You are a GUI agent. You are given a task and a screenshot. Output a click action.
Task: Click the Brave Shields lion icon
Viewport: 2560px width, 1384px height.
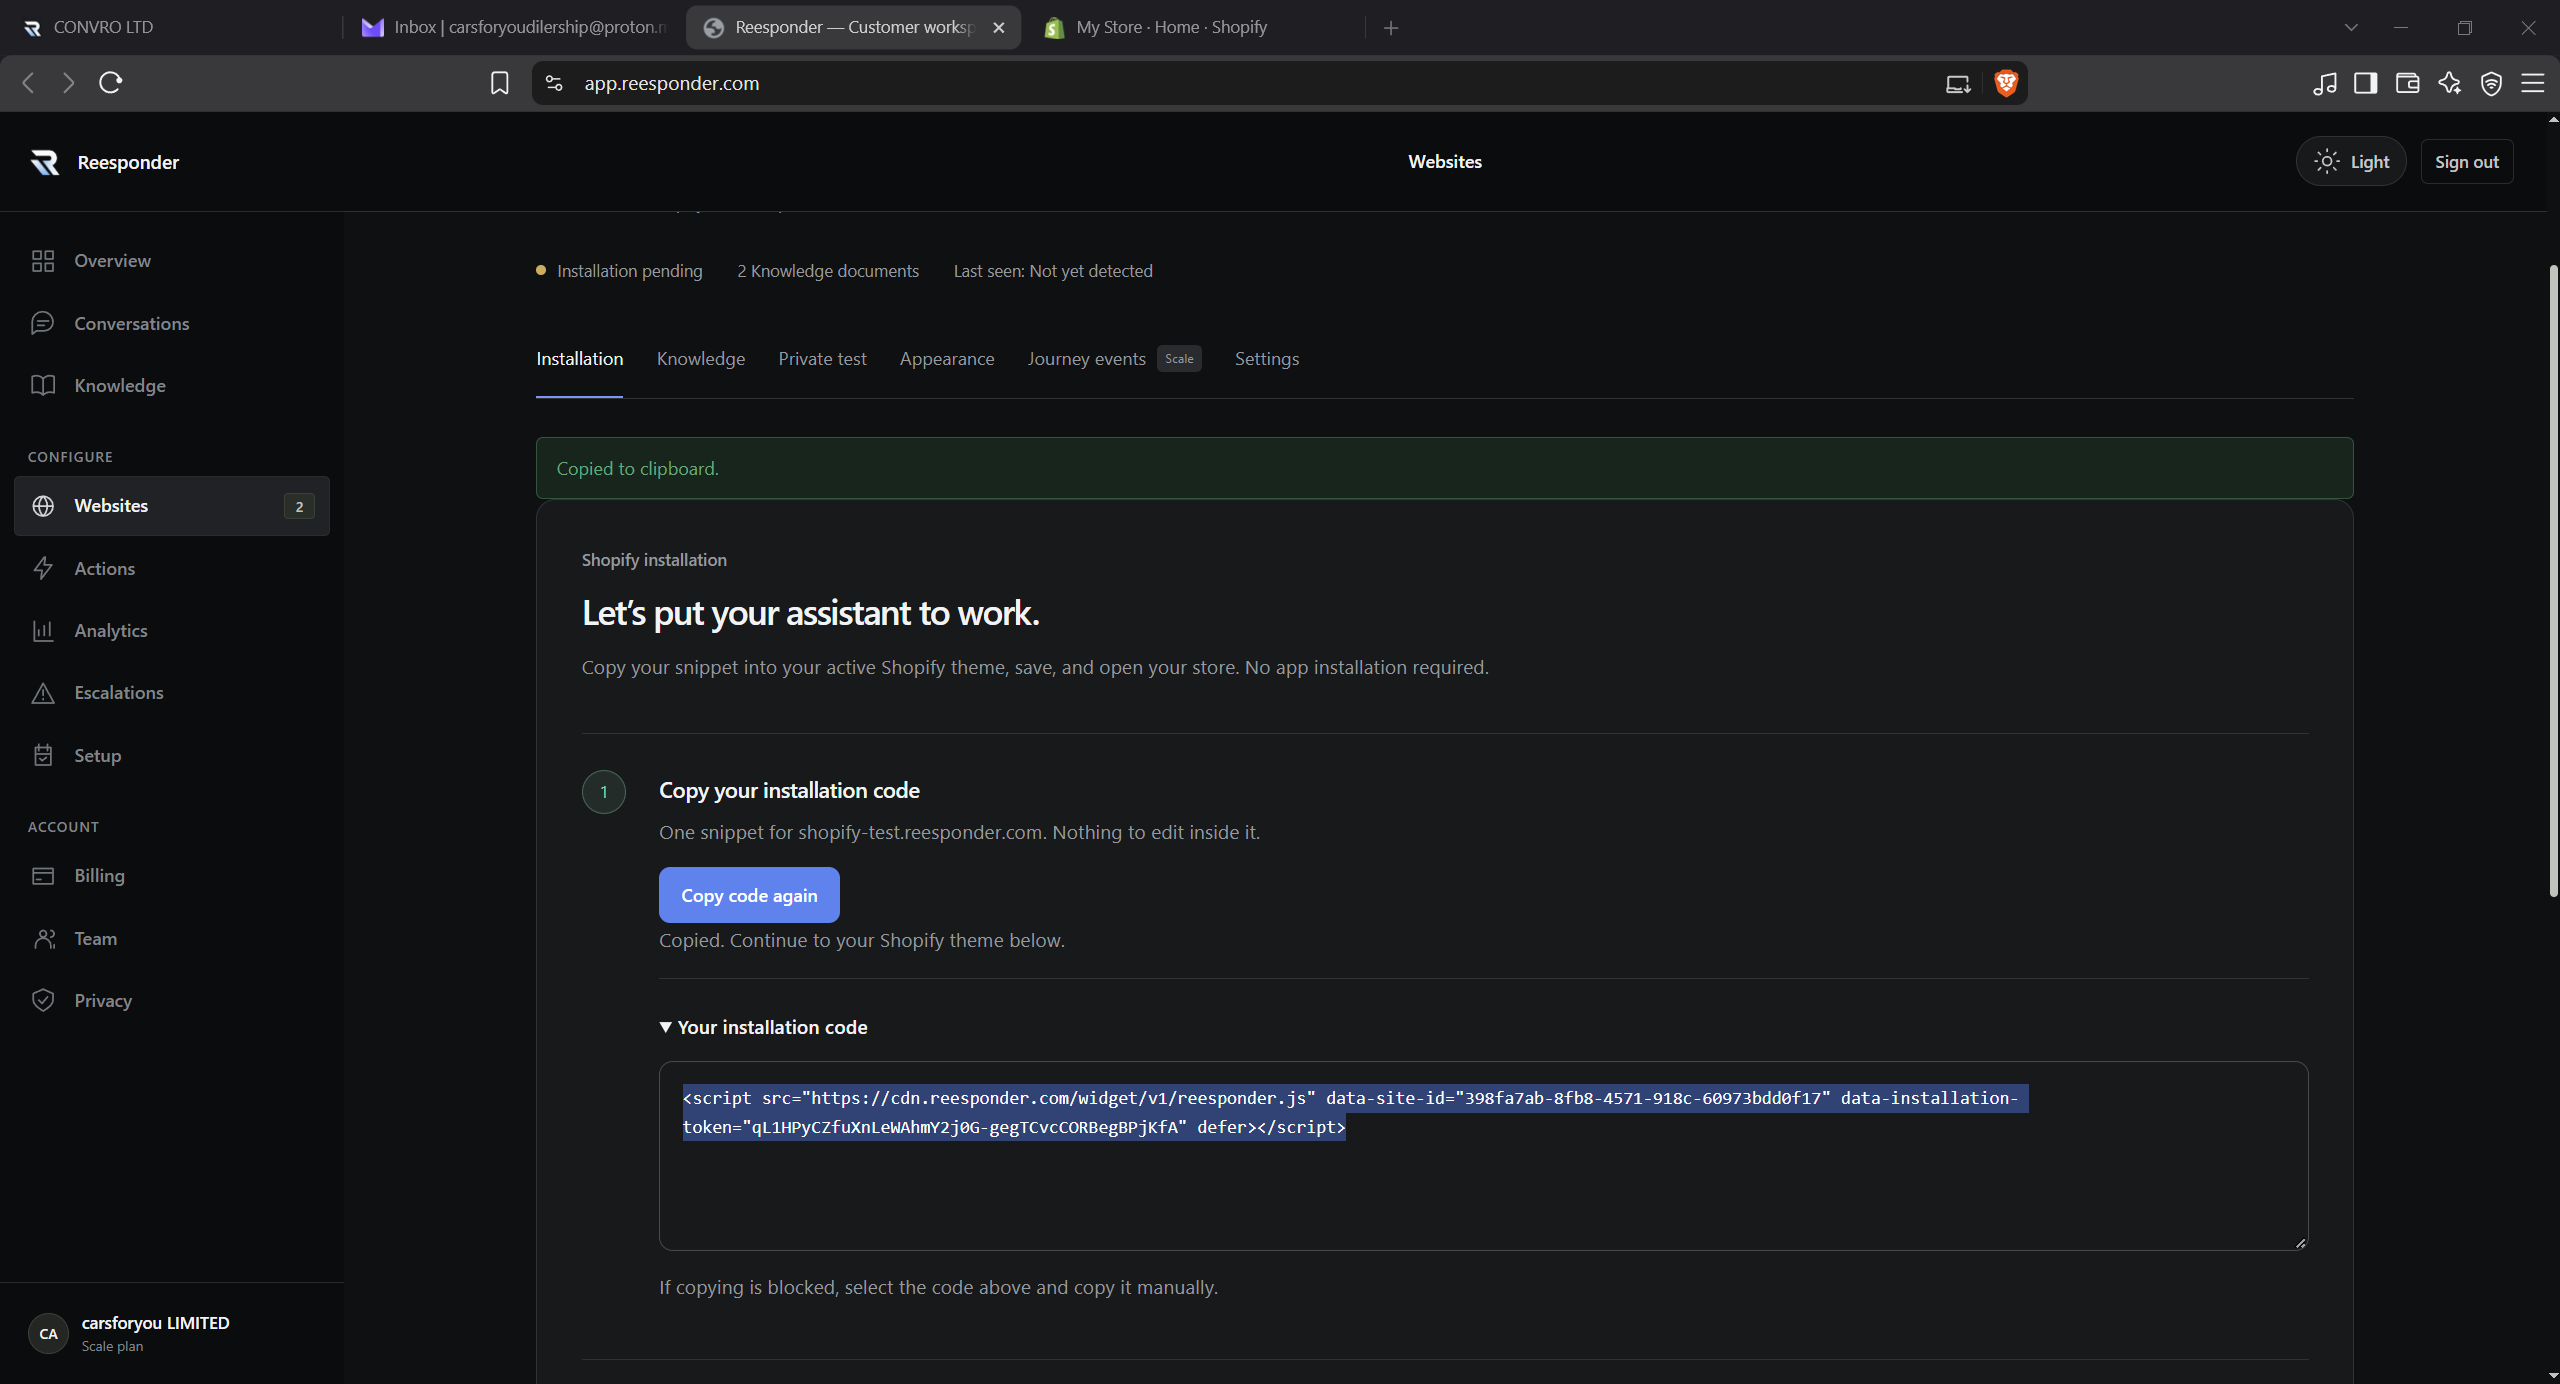[2006, 83]
